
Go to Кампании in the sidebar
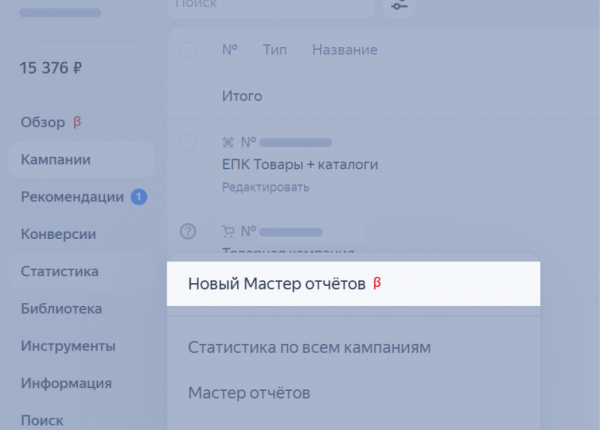pos(56,159)
